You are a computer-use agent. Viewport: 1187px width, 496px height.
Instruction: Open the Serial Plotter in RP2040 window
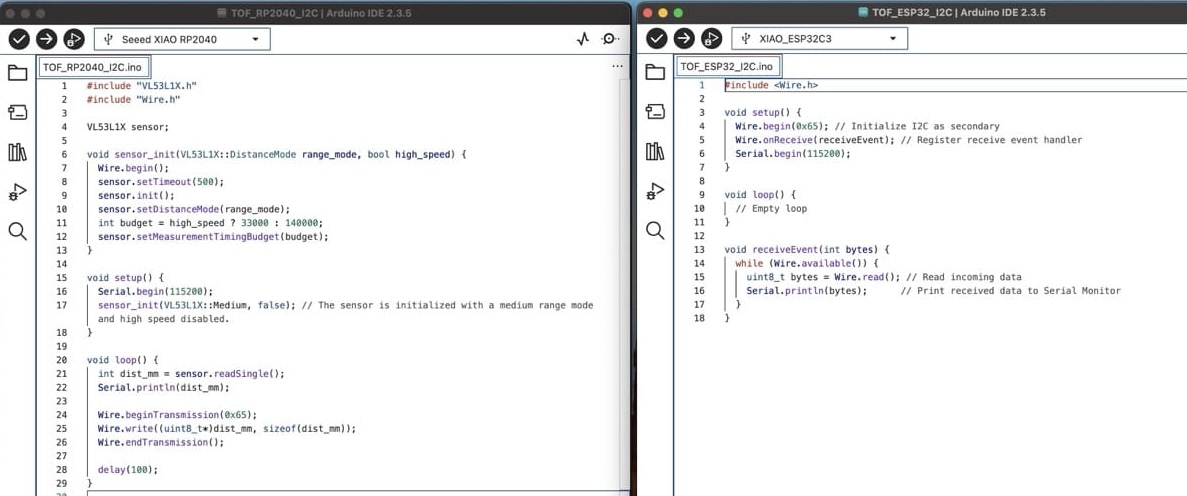[582, 39]
